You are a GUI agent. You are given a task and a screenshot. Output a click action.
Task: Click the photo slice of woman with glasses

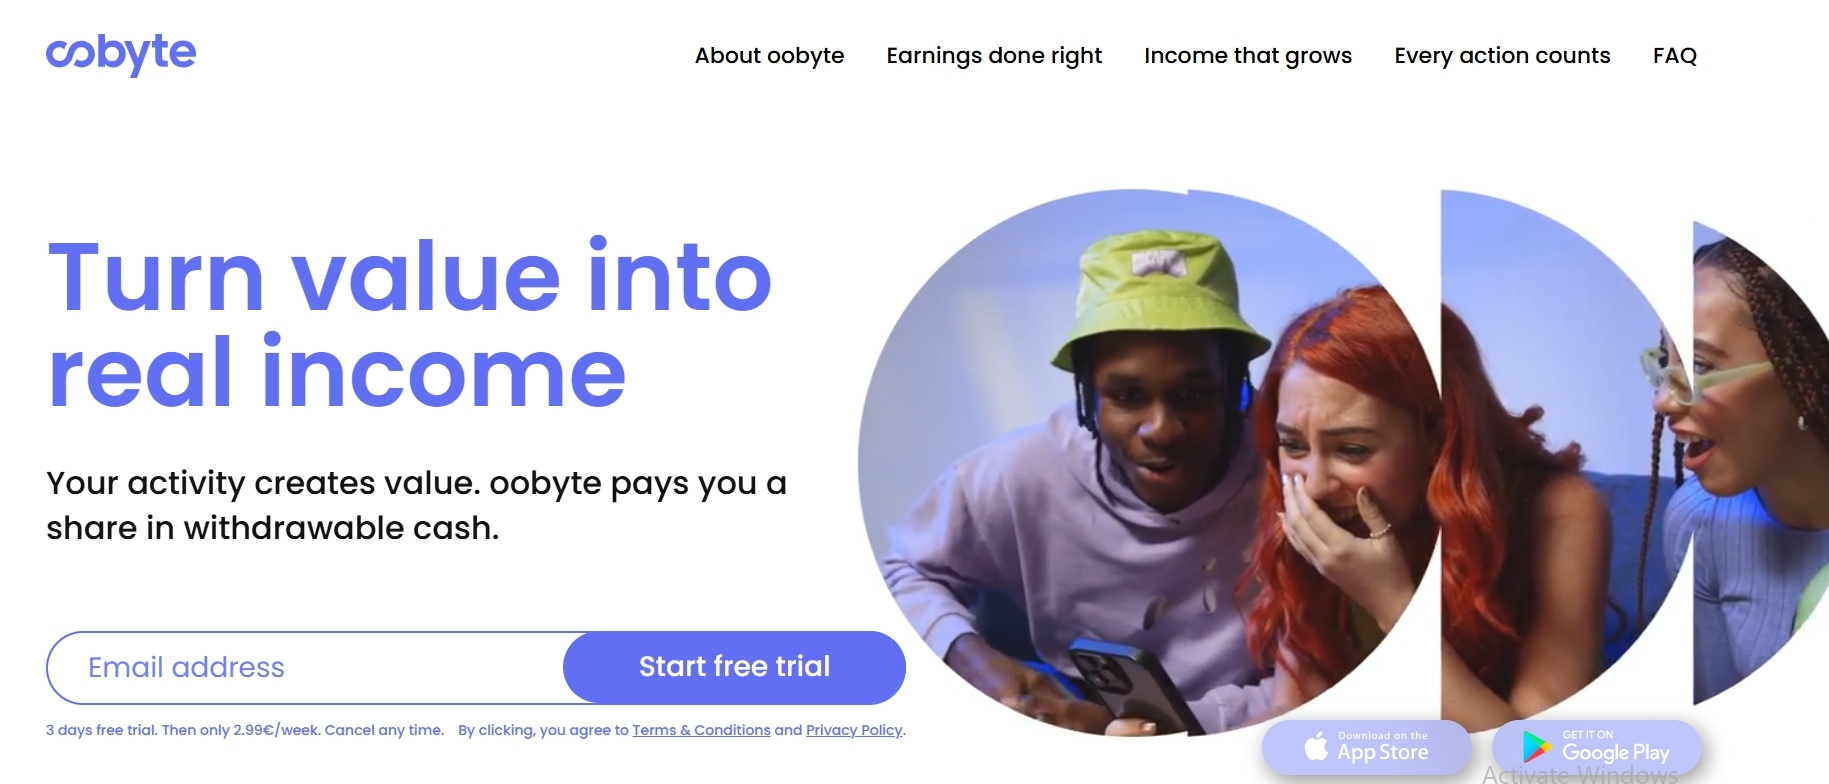(1760, 460)
